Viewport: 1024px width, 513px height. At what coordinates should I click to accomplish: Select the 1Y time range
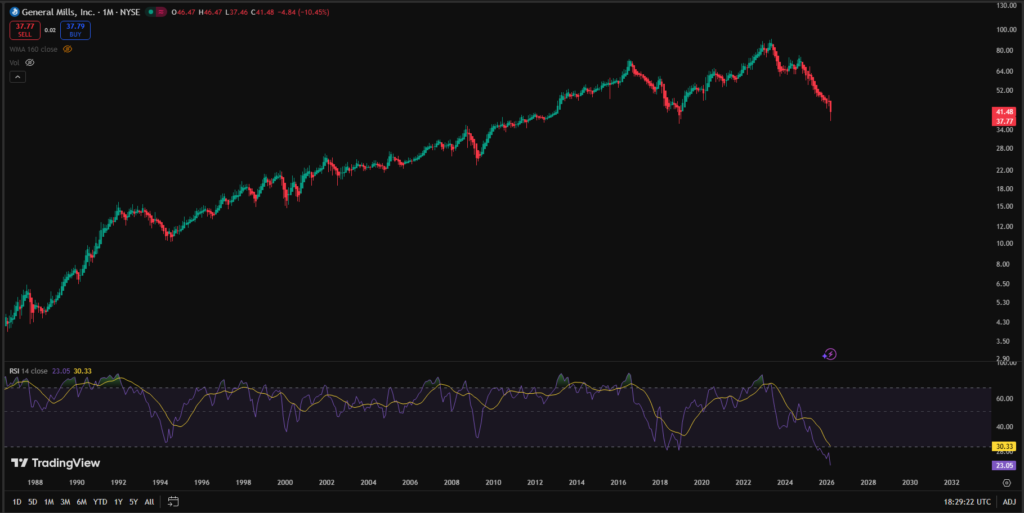tap(118, 502)
